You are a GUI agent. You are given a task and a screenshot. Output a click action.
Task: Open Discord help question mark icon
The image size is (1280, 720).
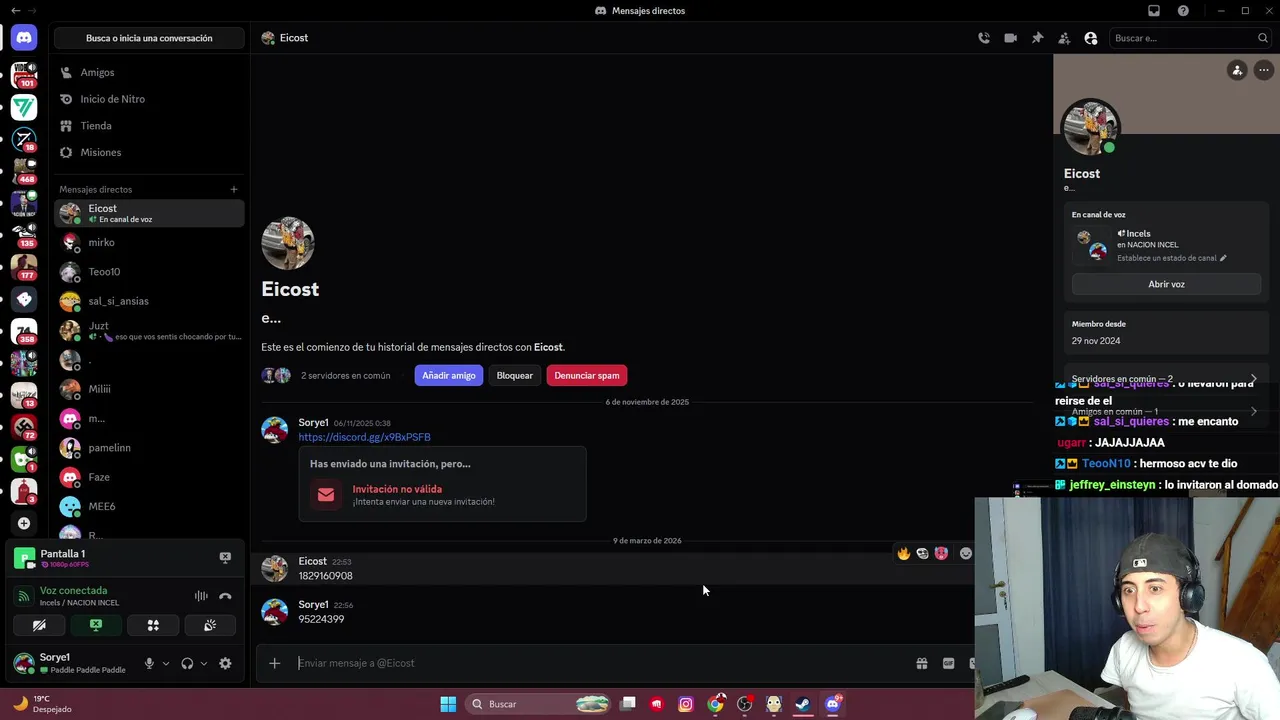(1184, 11)
